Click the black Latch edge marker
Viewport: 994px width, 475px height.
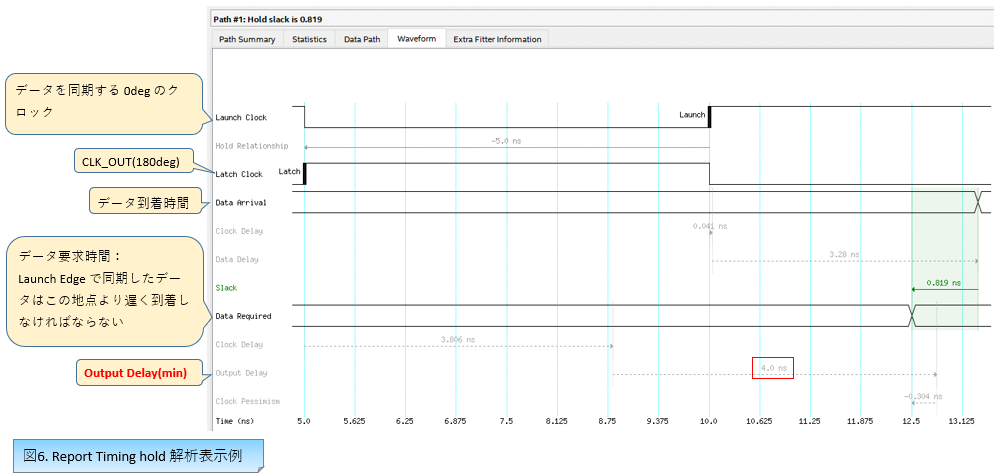click(x=304, y=173)
